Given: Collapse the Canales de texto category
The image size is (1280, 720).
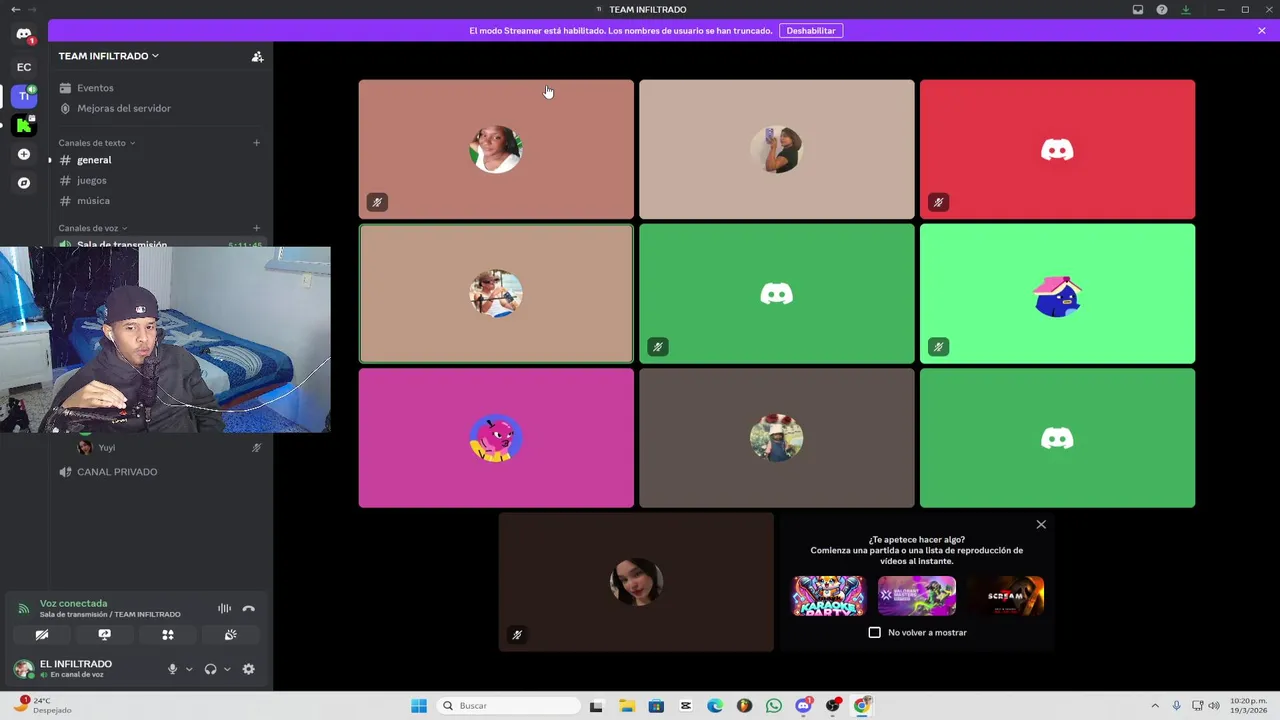Looking at the screenshot, I should point(96,143).
